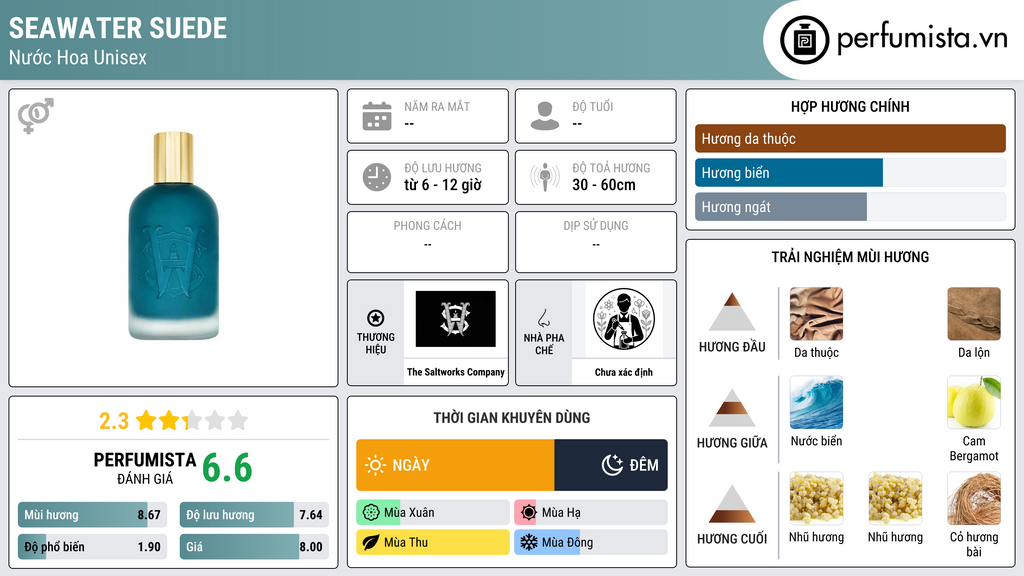The image size is (1024, 576).
Task: Click the perfumer illustration above Chưa xác định
Action: coord(624,319)
